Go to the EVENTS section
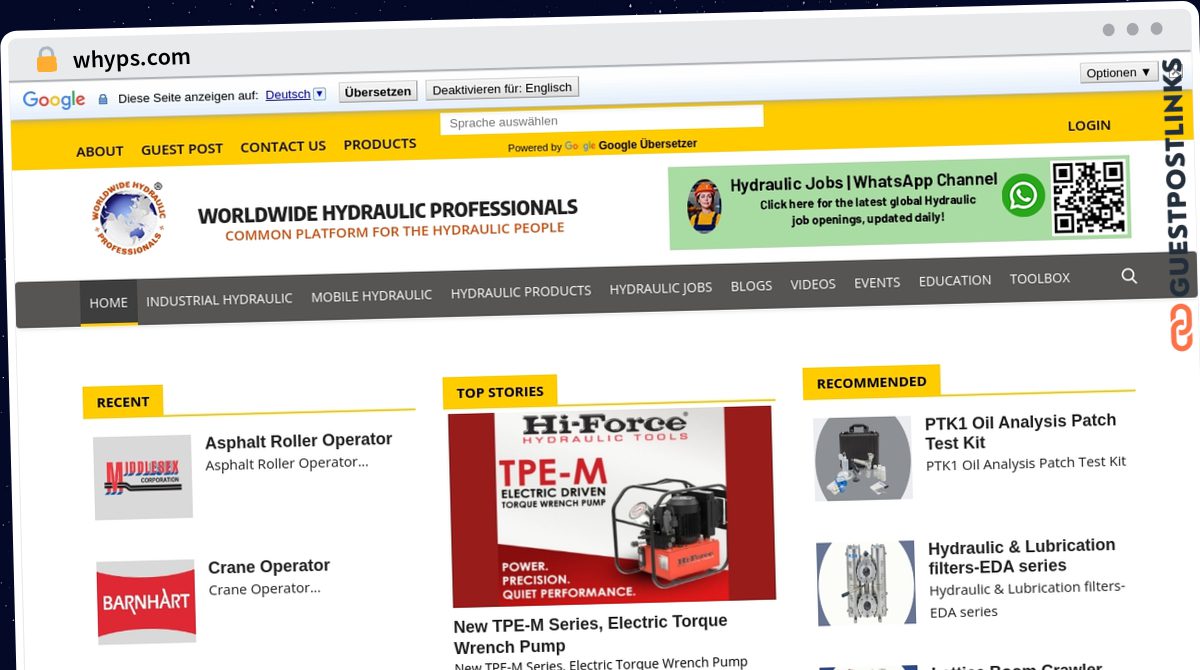The height and width of the screenshot is (670, 1200). point(877,283)
